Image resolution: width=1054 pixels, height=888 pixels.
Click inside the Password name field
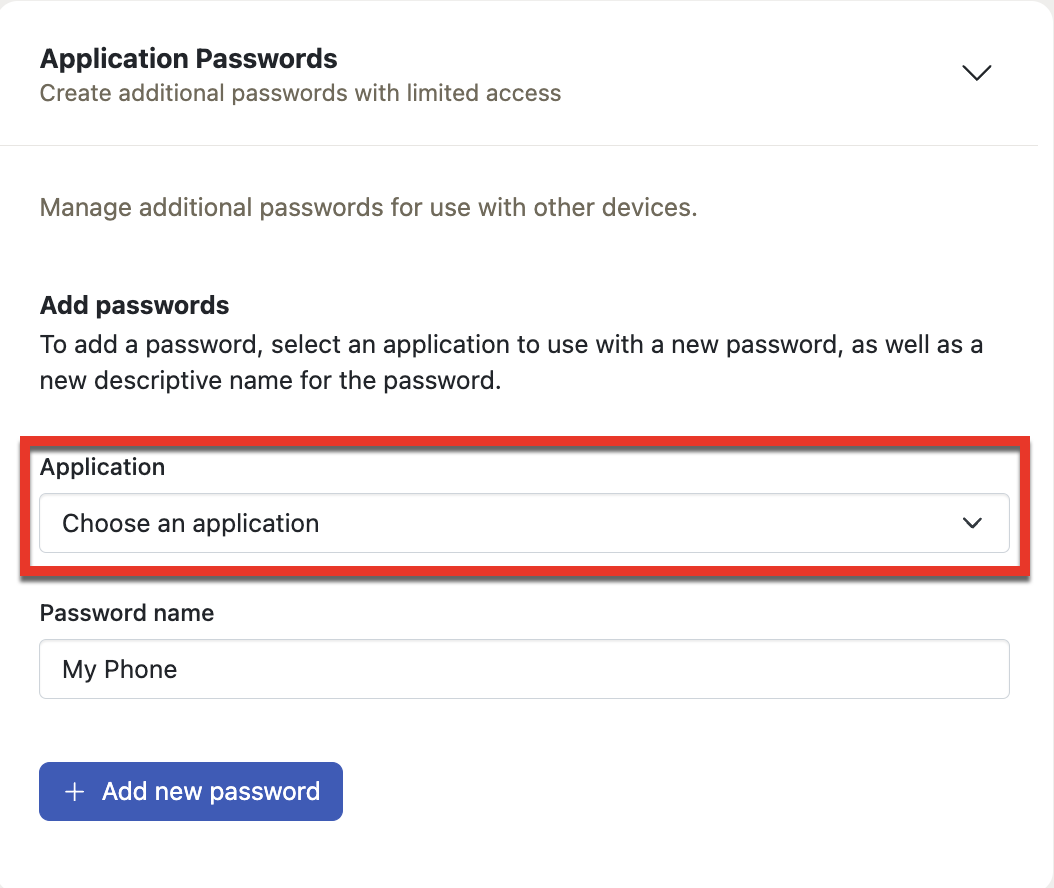(x=524, y=669)
